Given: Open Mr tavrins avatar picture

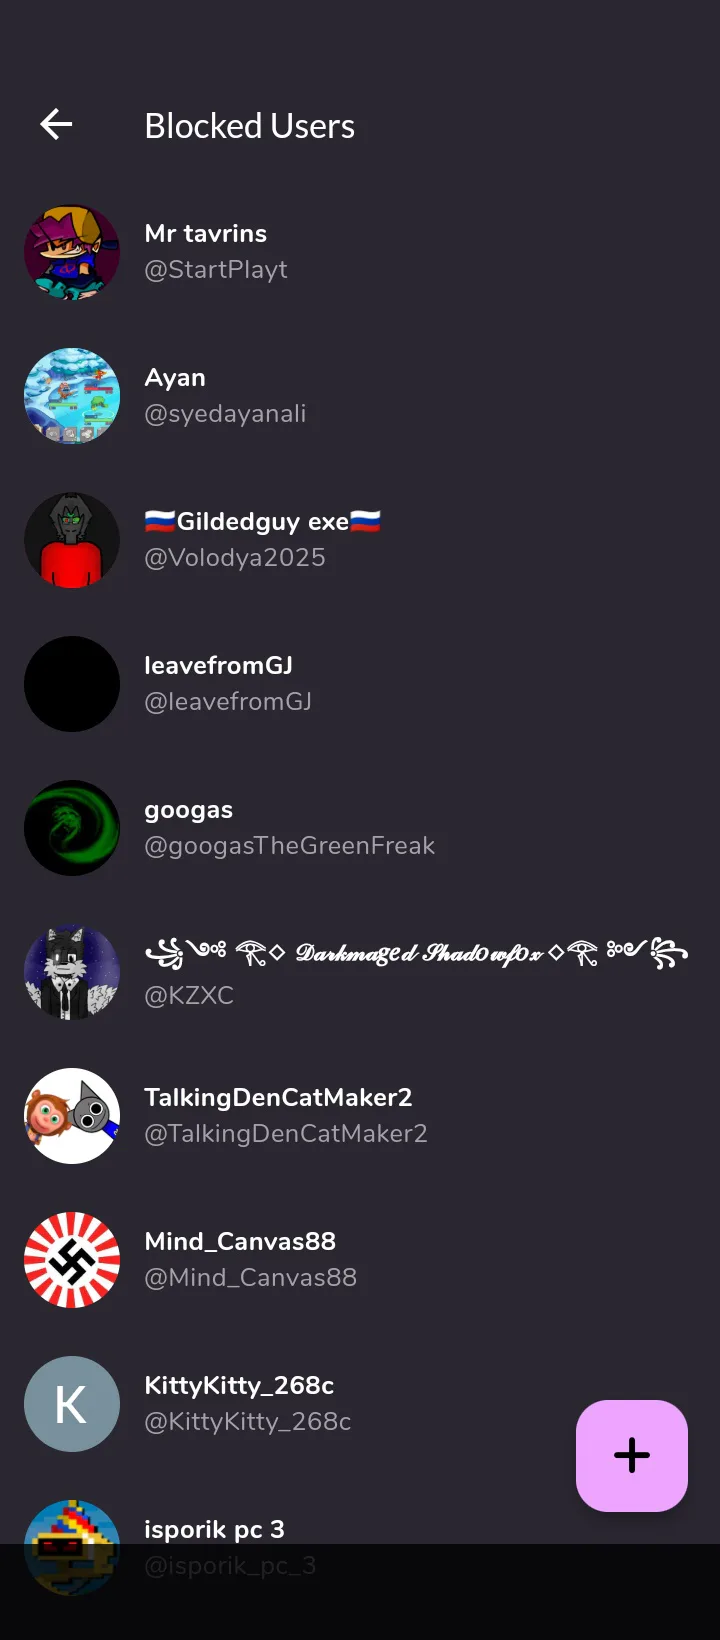Looking at the screenshot, I should pyautogui.click(x=72, y=253).
